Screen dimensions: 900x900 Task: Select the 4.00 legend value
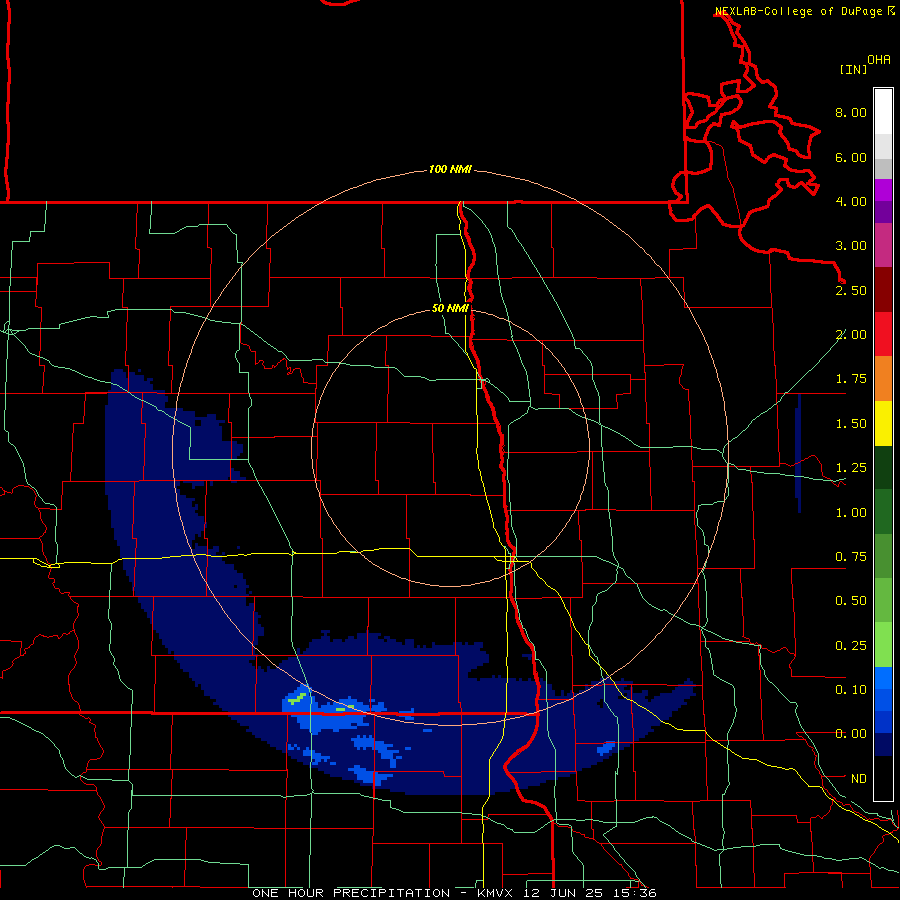point(850,201)
